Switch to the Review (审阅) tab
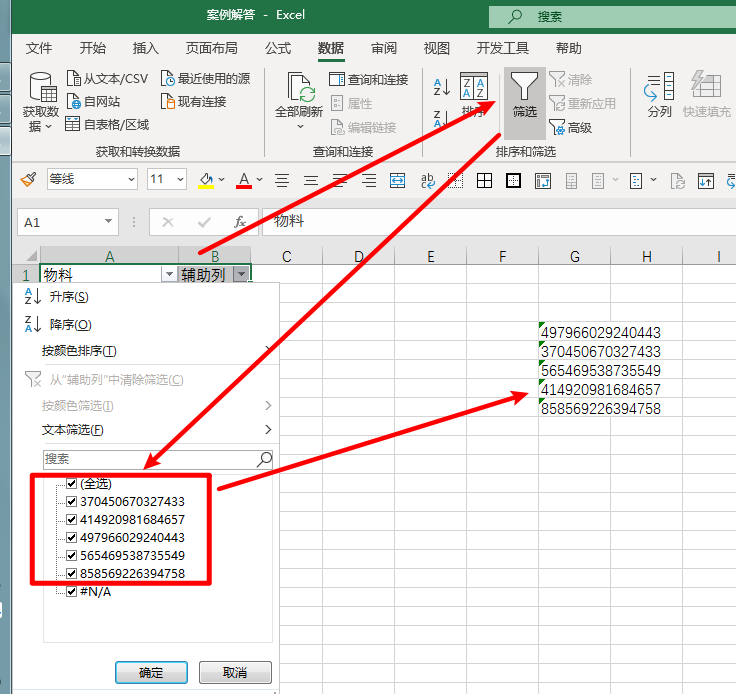 point(384,48)
